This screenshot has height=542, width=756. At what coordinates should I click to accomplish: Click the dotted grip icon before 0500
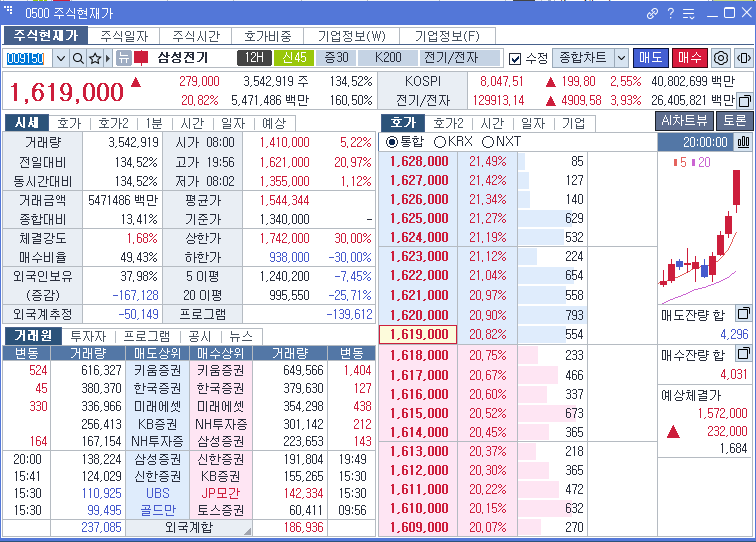9,9
